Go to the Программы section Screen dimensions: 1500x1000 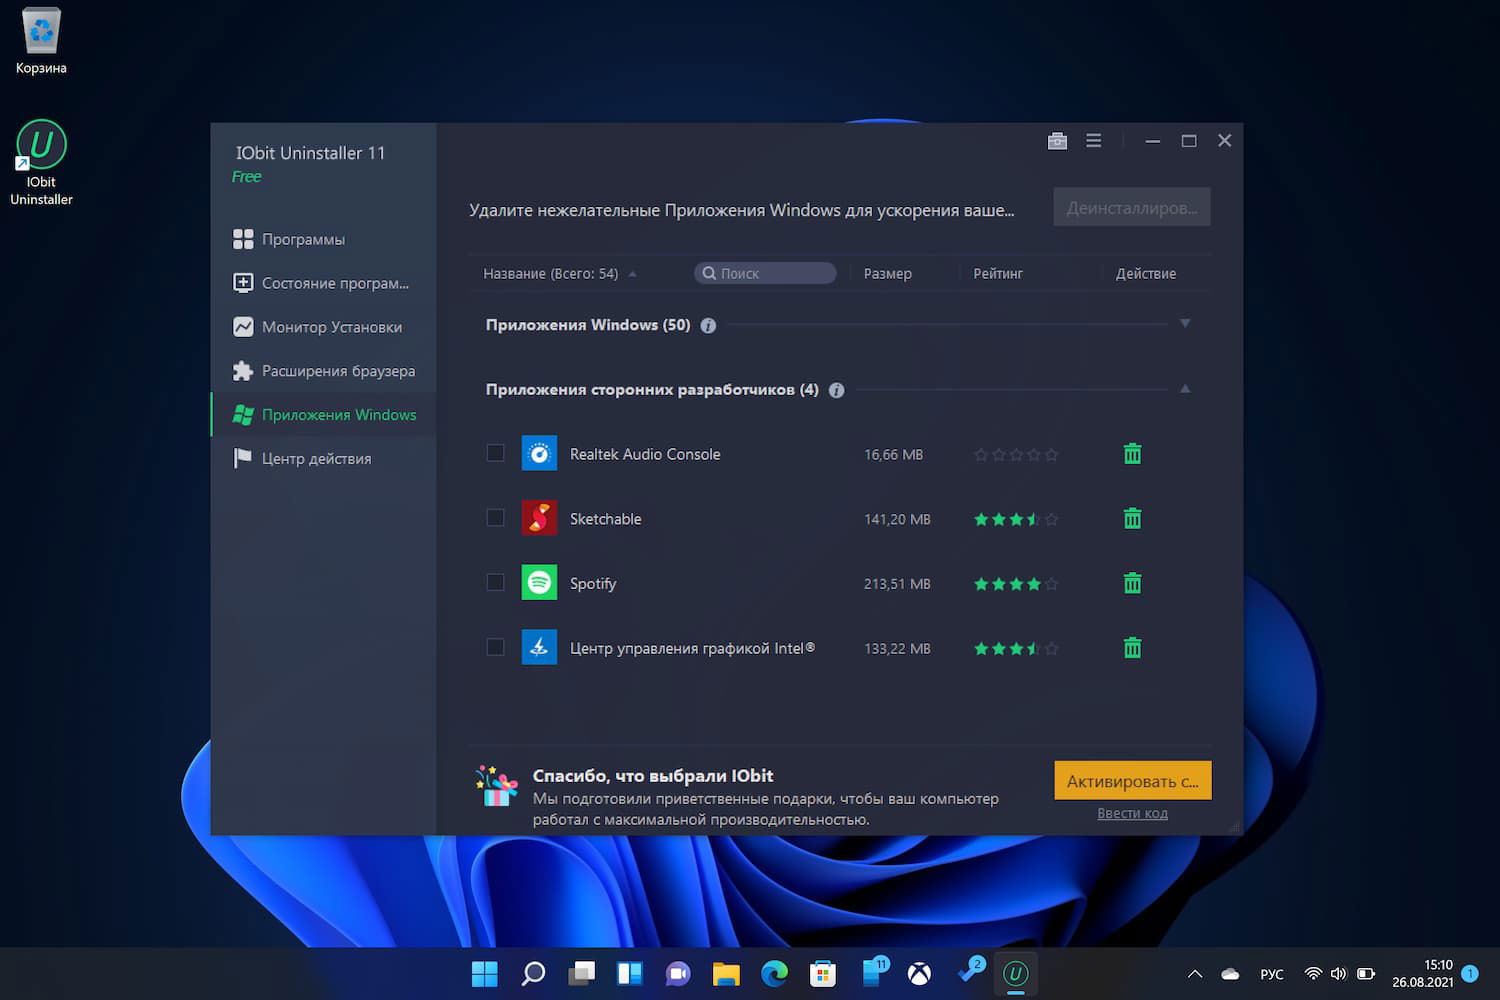coord(324,239)
